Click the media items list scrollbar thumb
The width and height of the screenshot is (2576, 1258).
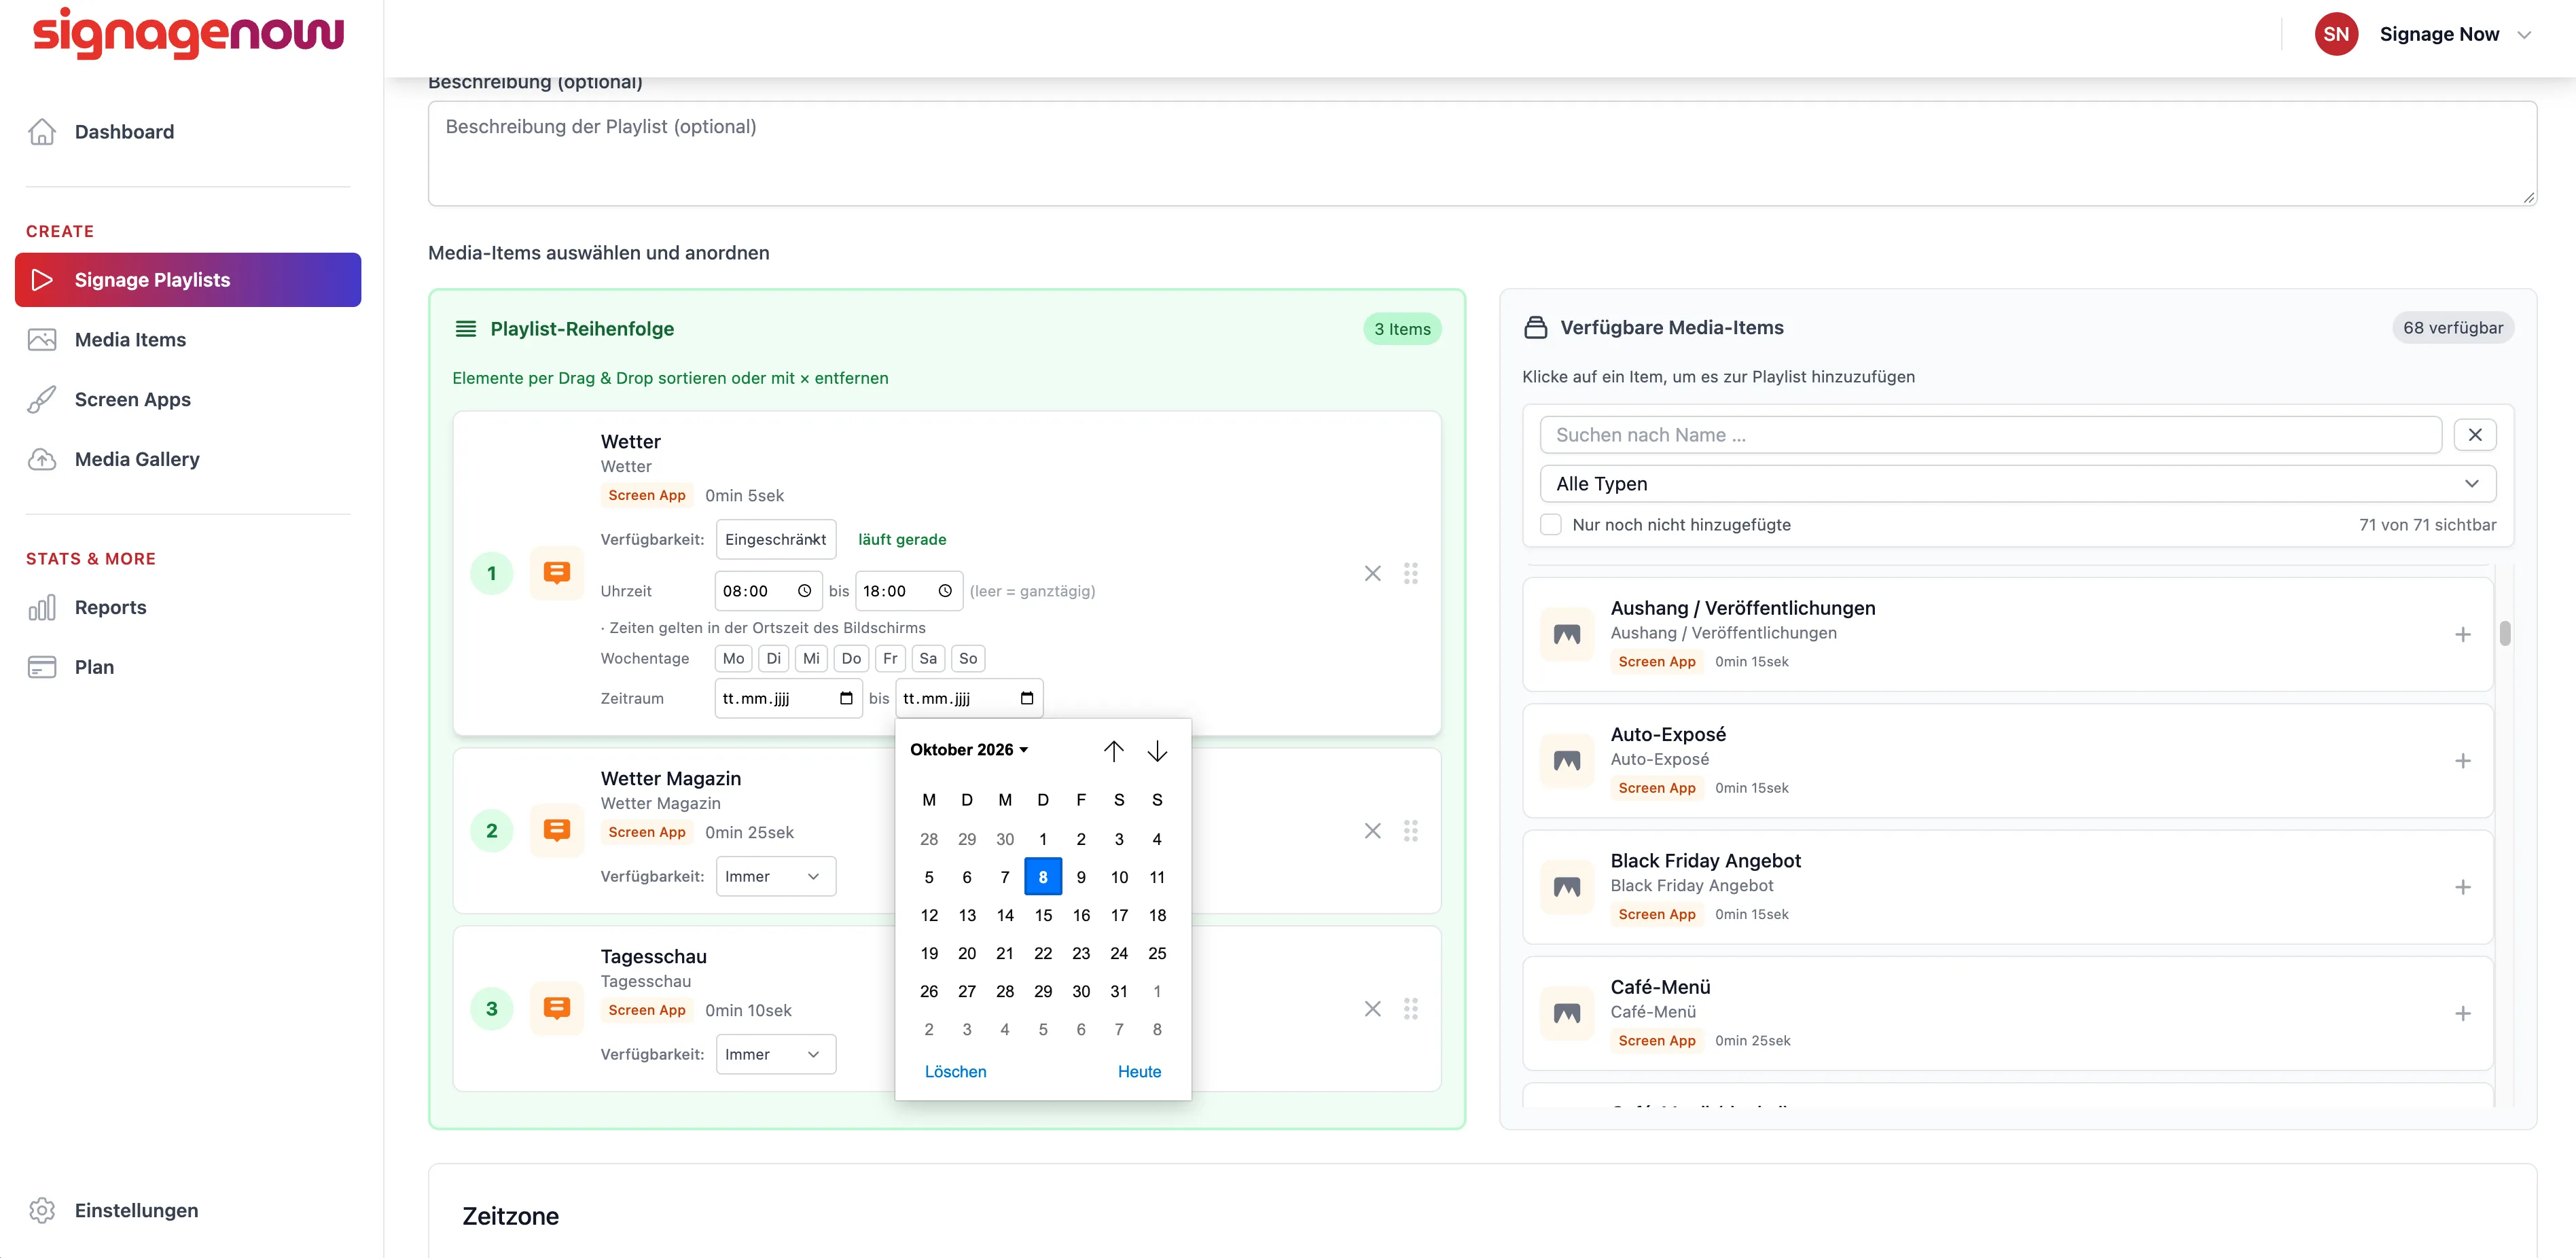(x=2504, y=634)
